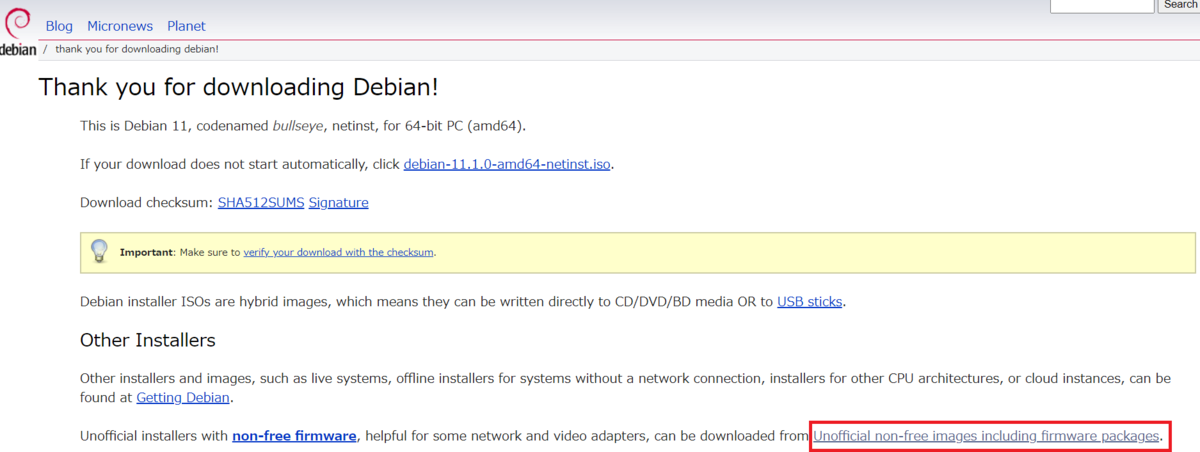Click the search input field
This screenshot has width=1200, height=452.
1103,5
